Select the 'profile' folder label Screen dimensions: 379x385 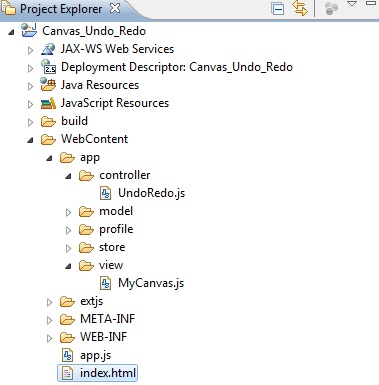pos(116,229)
